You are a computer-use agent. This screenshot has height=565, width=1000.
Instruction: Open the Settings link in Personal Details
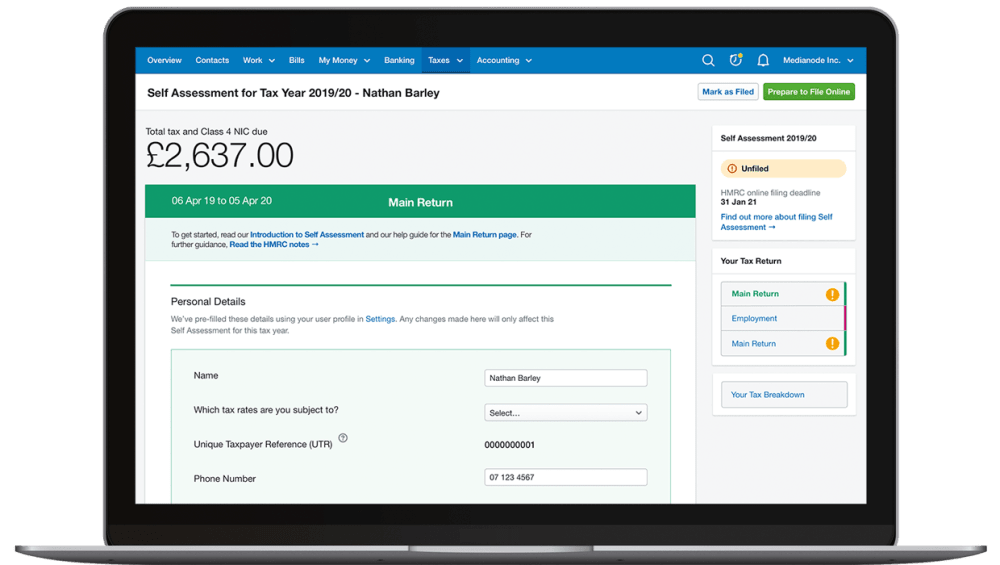pyautogui.click(x=380, y=319)
